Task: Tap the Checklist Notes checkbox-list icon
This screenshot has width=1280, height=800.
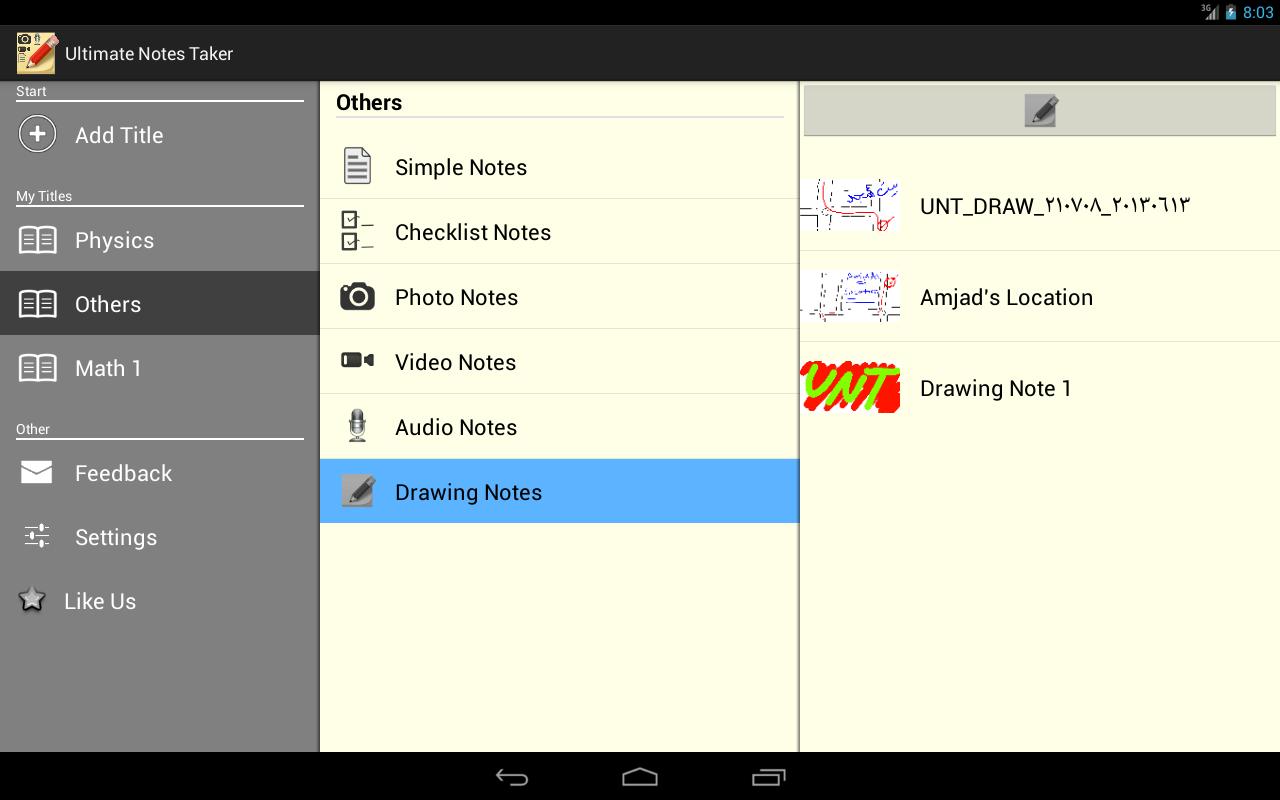Action: point(356,231)
